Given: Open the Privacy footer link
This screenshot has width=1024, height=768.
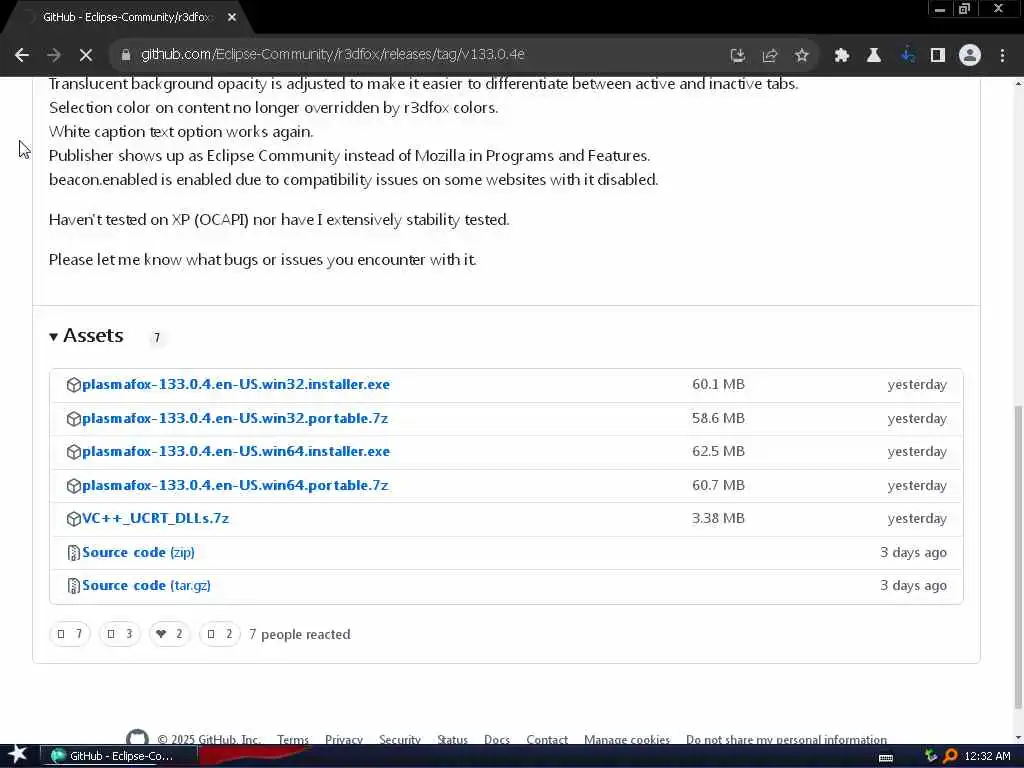Looking at the screenshot, I should [344, 739].
